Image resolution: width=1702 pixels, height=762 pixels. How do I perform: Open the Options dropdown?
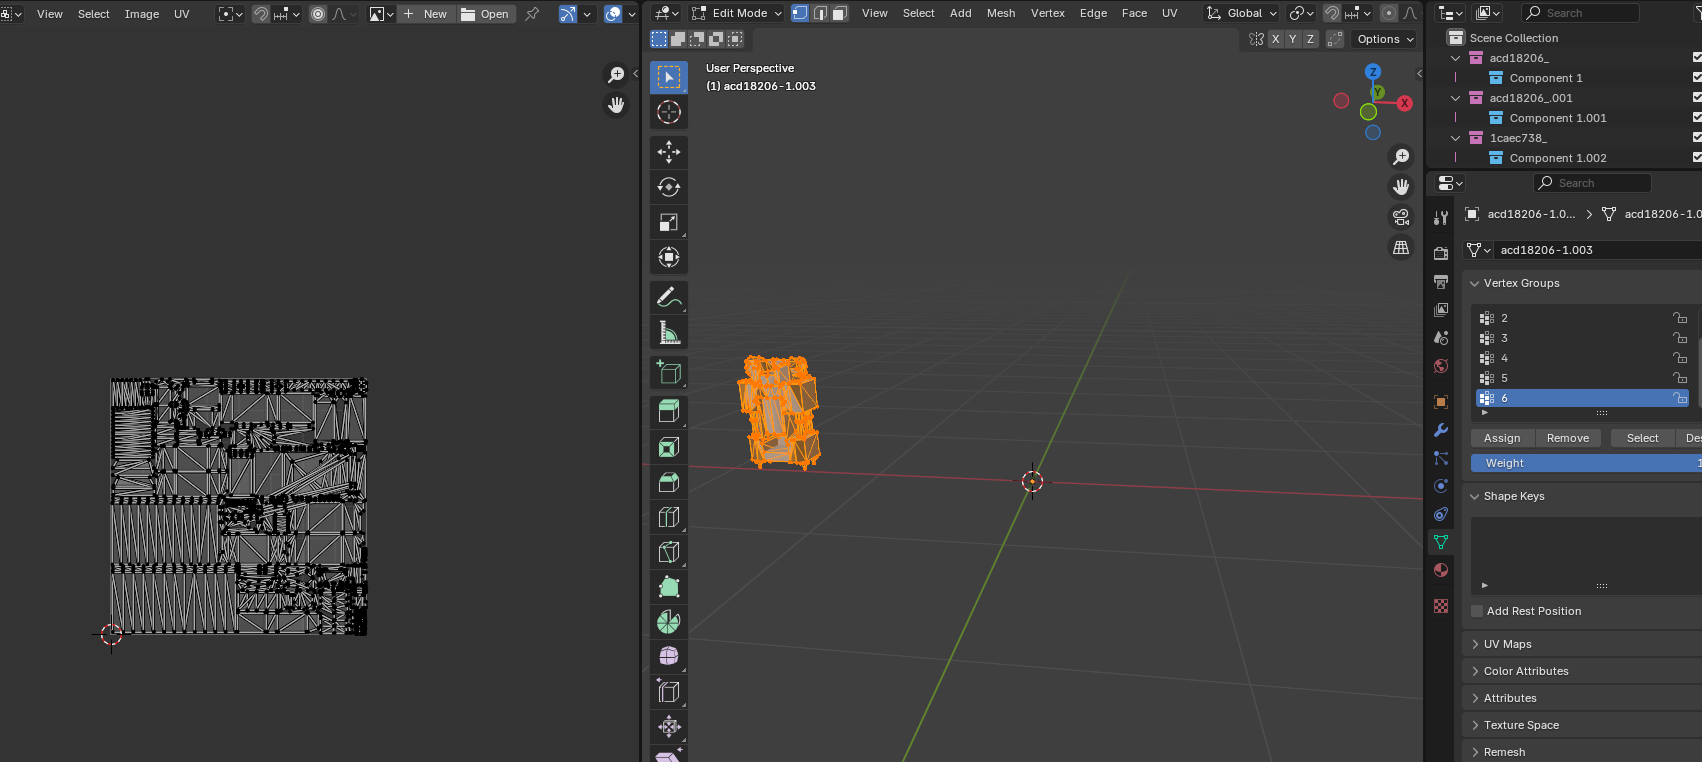pyautogui.click(x=1385, y=39)
